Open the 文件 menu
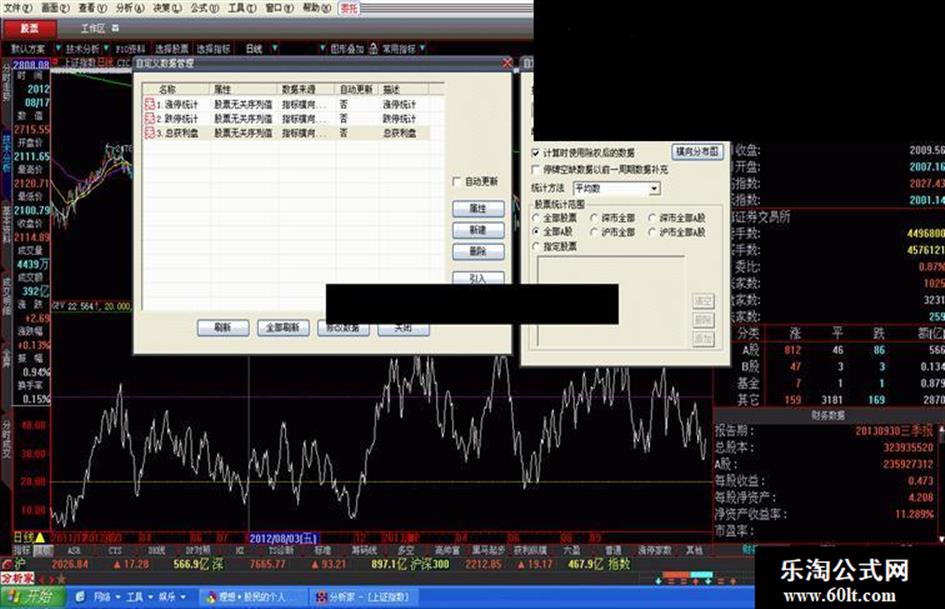945x609 pixels. point(18,8)
